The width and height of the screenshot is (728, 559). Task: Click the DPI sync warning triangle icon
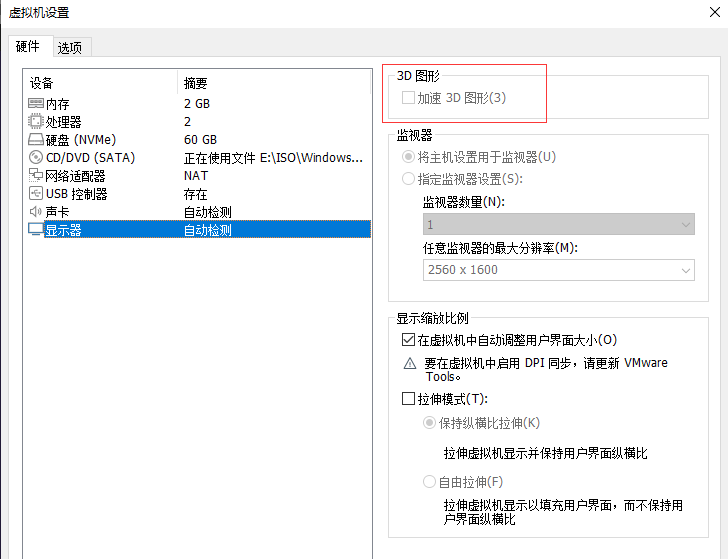point(410,364)
